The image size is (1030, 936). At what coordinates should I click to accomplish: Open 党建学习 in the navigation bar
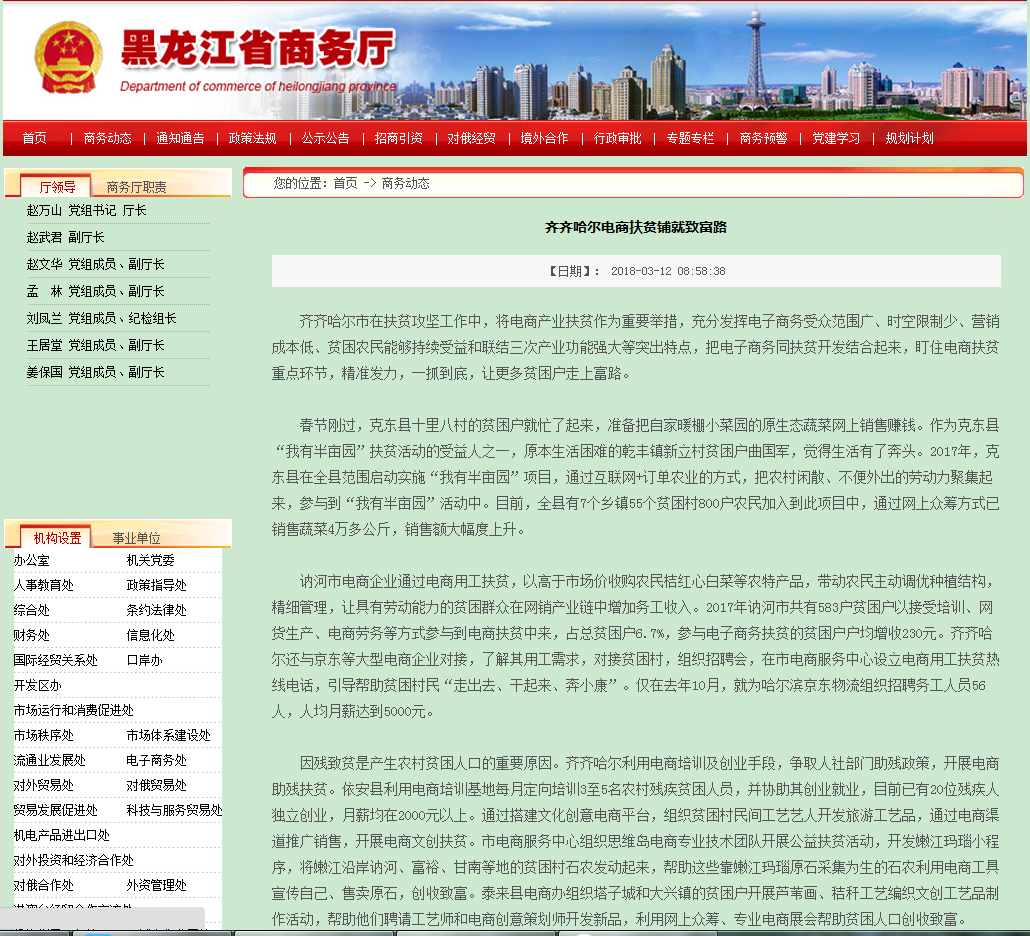[x=836, y=139]
